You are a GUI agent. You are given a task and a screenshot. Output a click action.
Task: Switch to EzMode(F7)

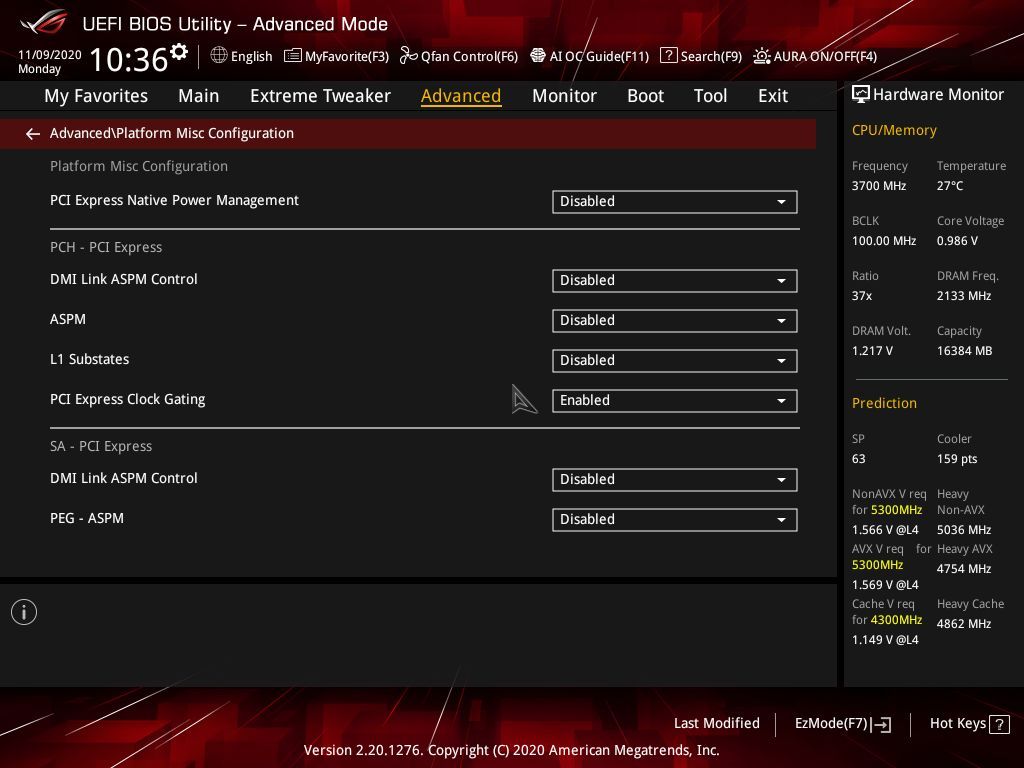point(842,724)
